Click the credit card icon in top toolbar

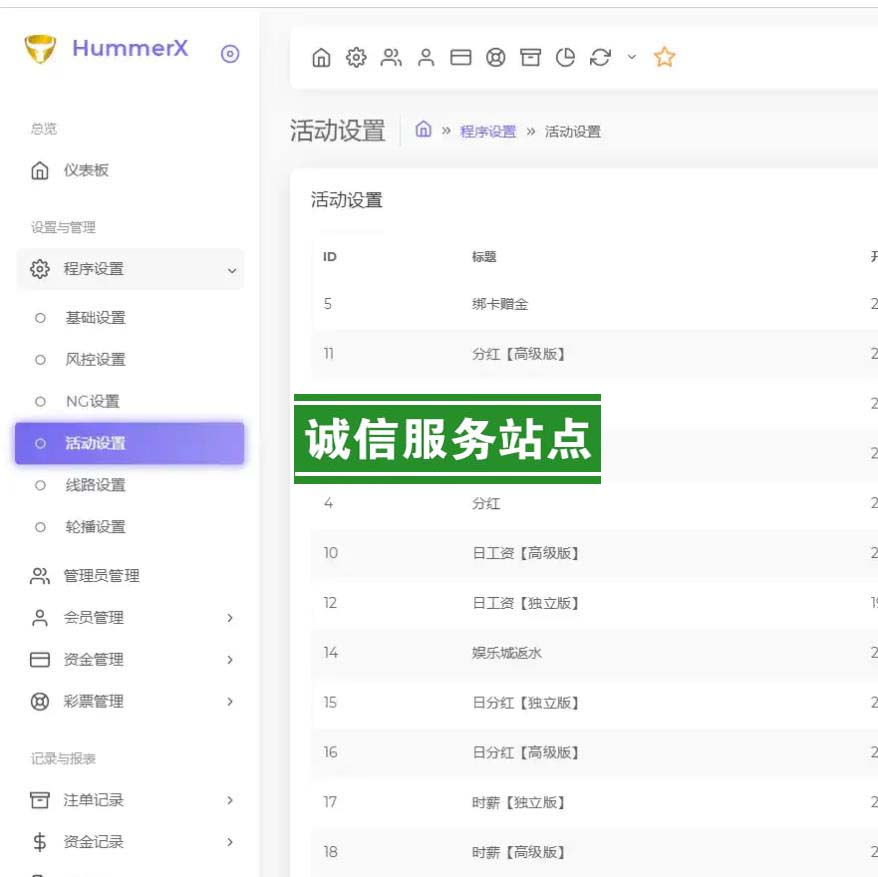point(460,58)
